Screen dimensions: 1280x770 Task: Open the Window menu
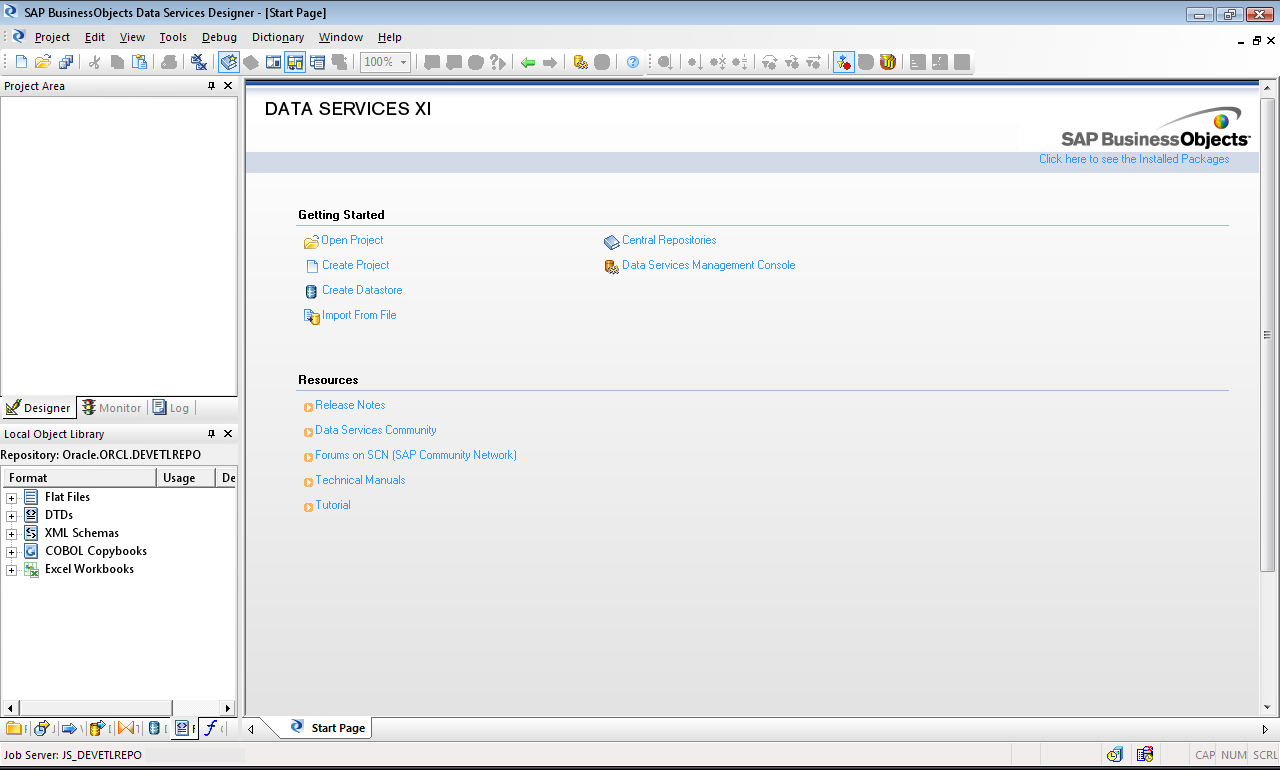341,37
